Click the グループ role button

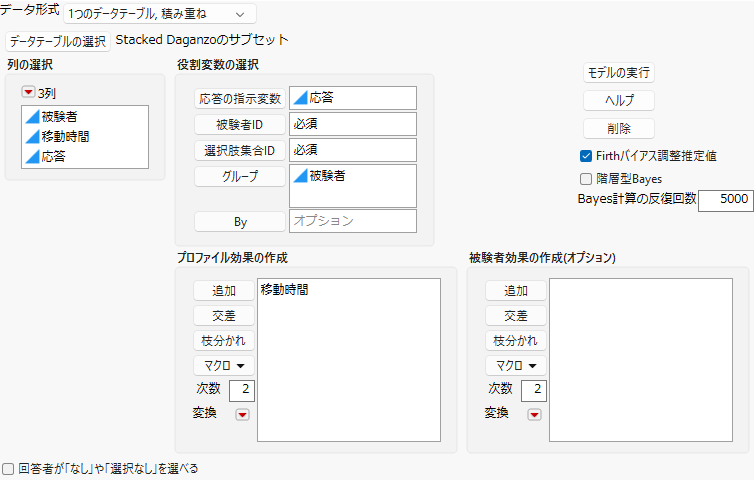(239, 177)
